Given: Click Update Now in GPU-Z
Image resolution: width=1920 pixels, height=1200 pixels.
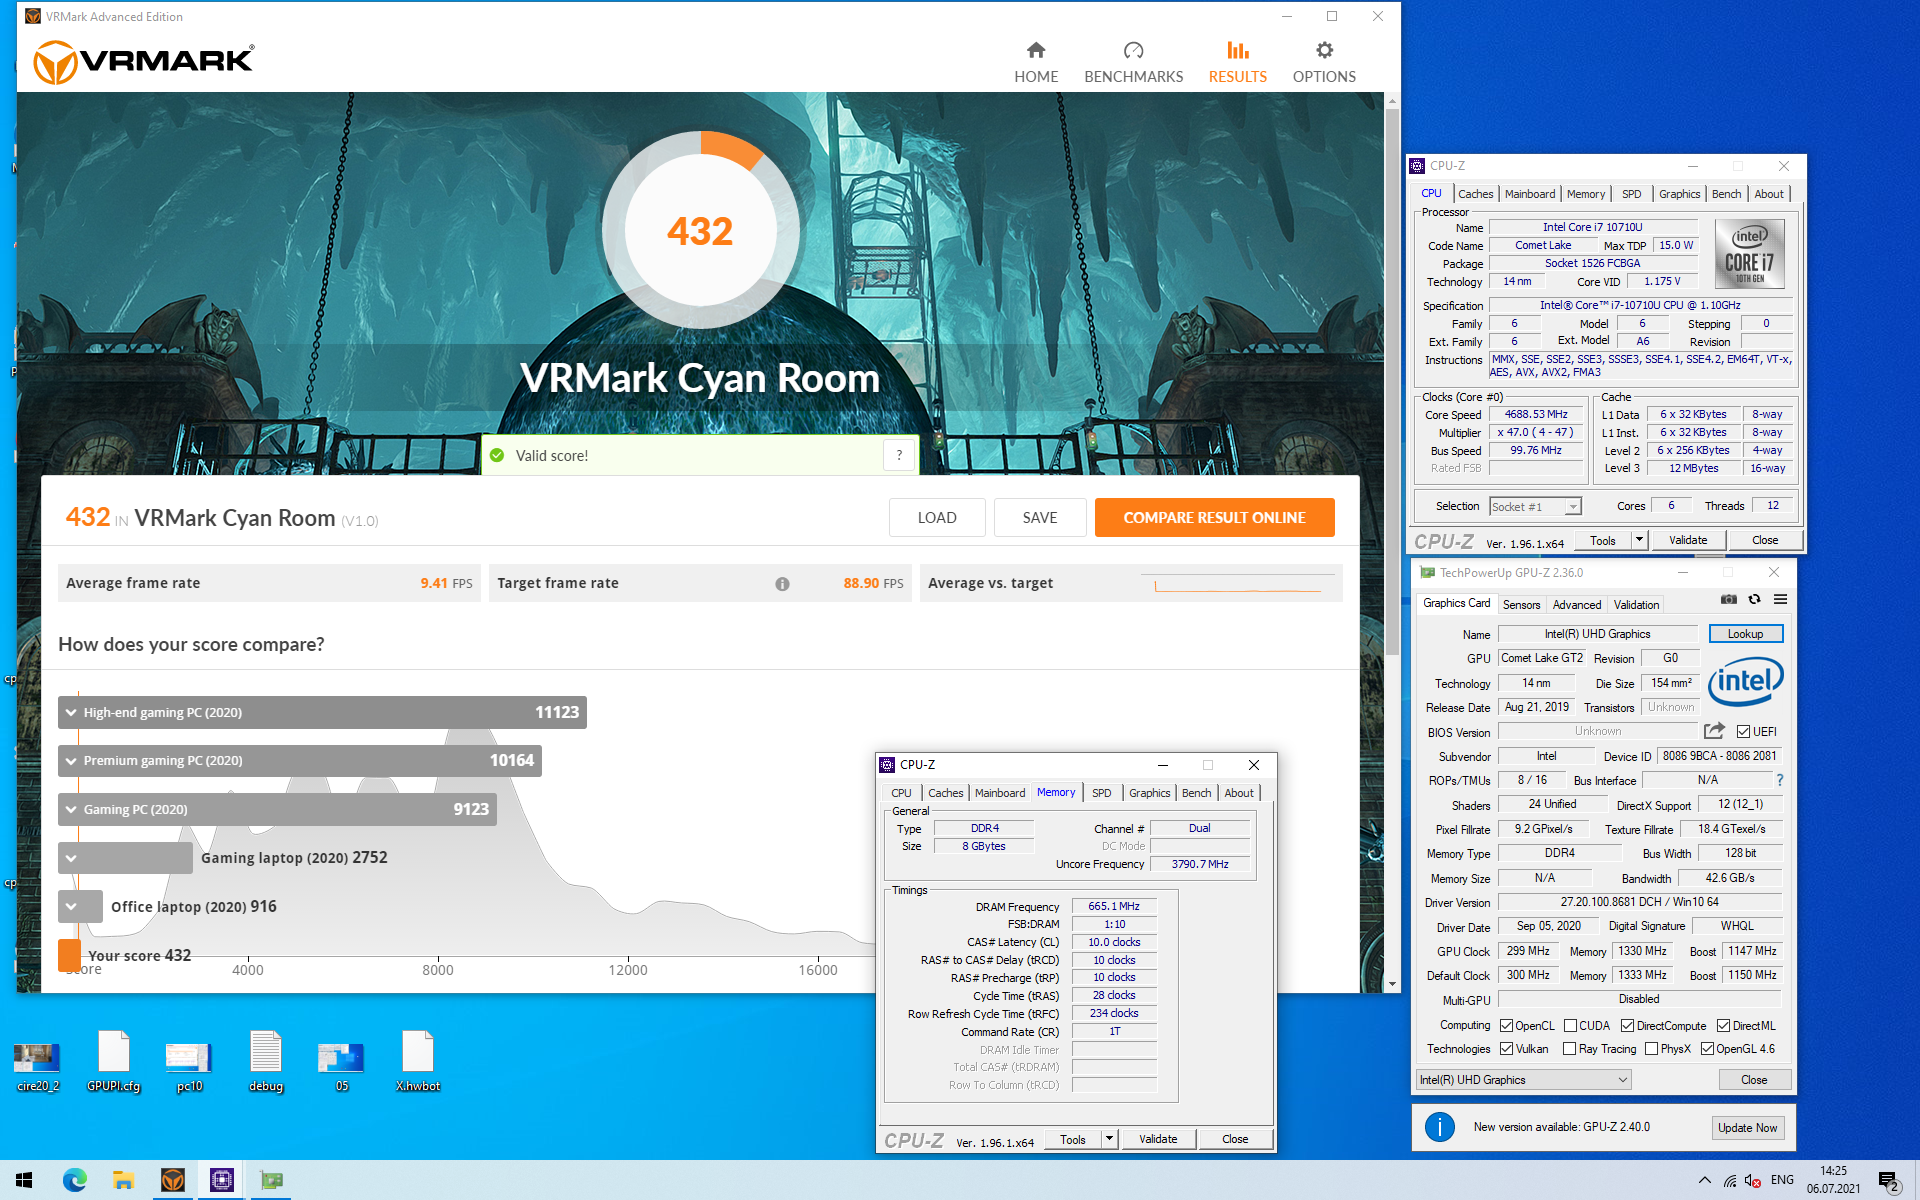Looking at the screenshot, I should click(1747, 1128).
